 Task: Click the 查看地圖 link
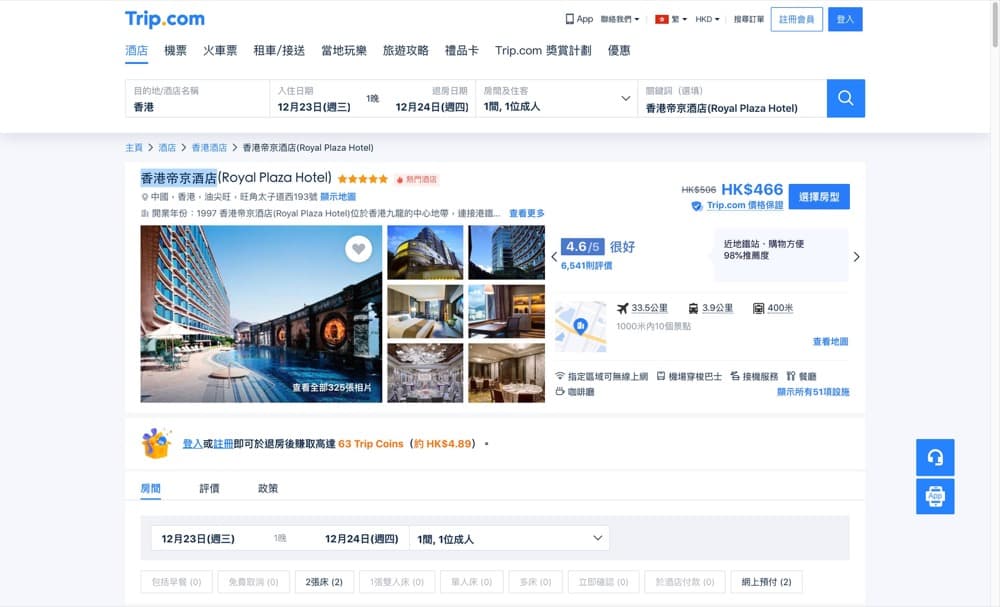coord(830,342)
